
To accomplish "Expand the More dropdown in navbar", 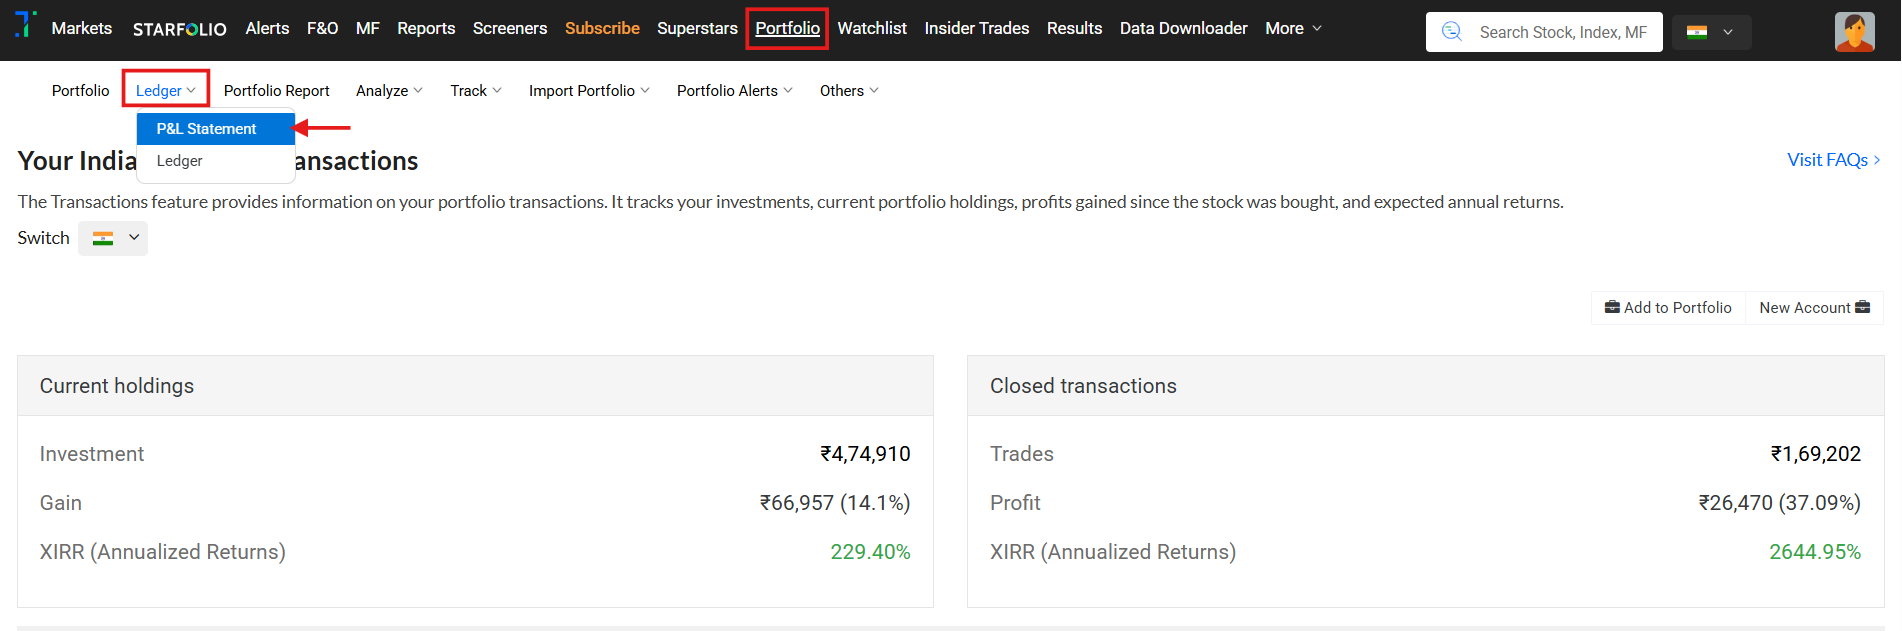I will tap(1293, 29).
